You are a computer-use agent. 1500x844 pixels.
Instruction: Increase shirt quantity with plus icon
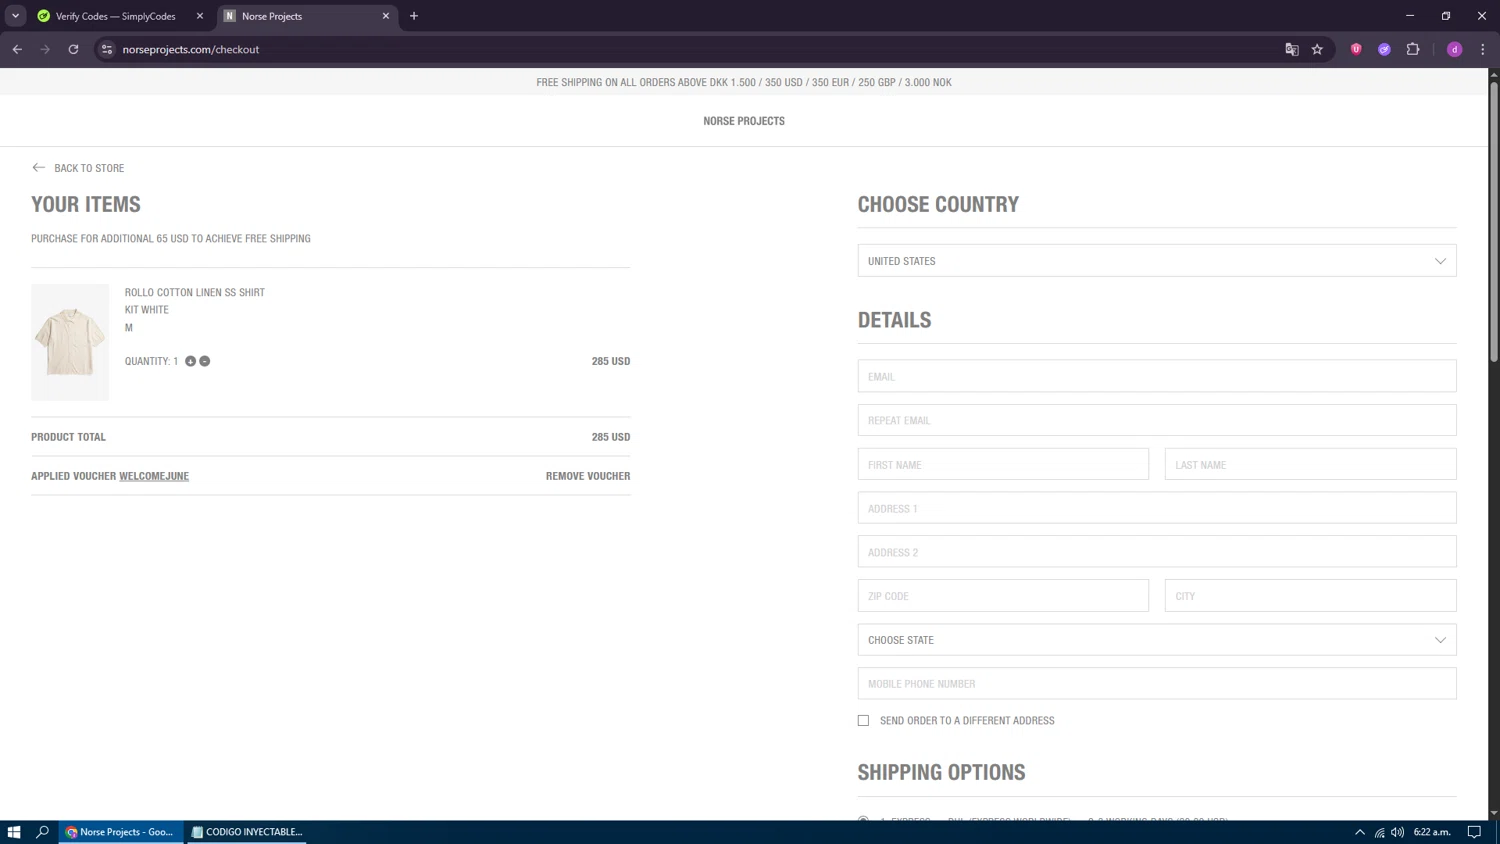tap(190, 361)
